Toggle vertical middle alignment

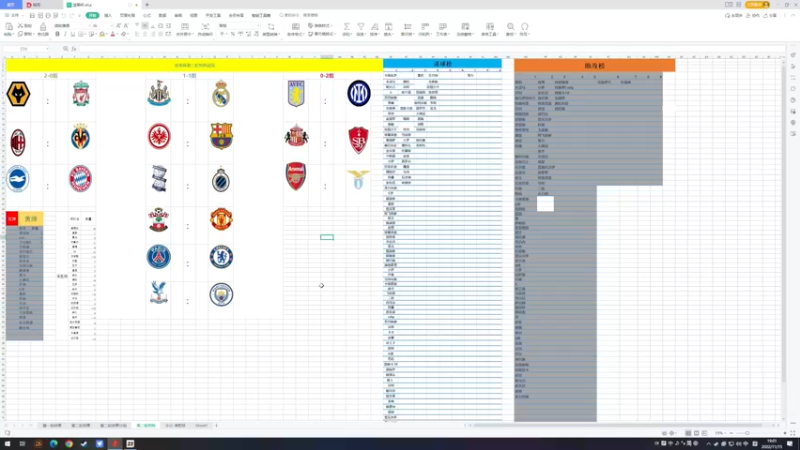pos(145,26)
